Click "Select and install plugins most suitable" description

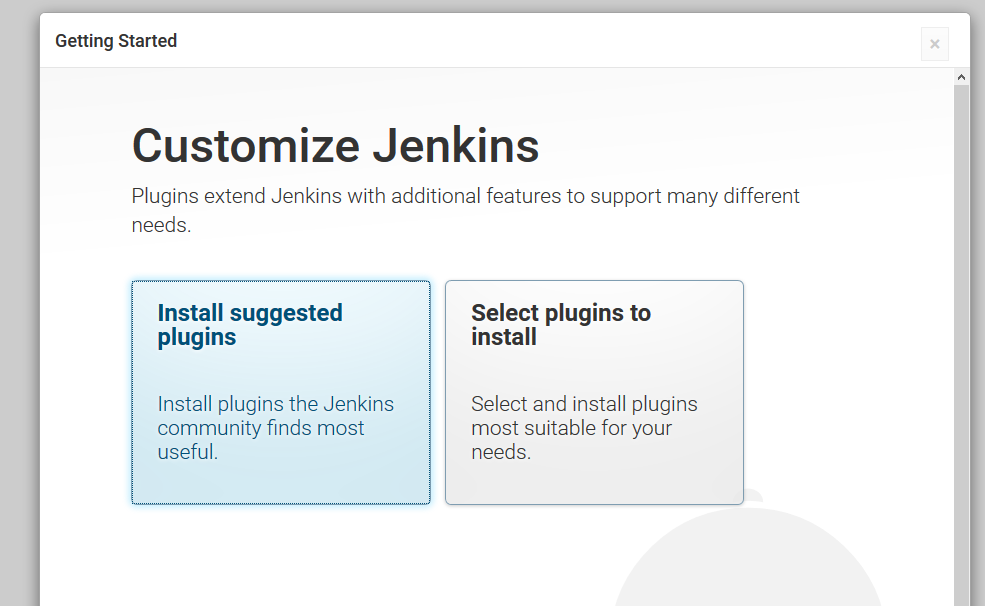tap(584, 428)
